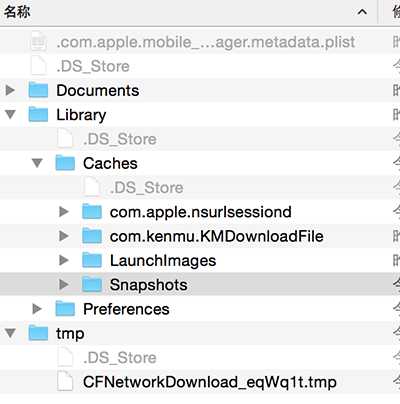Select the CFNetworkDownload_eqWq1t.tmp file name

[210, 382]
